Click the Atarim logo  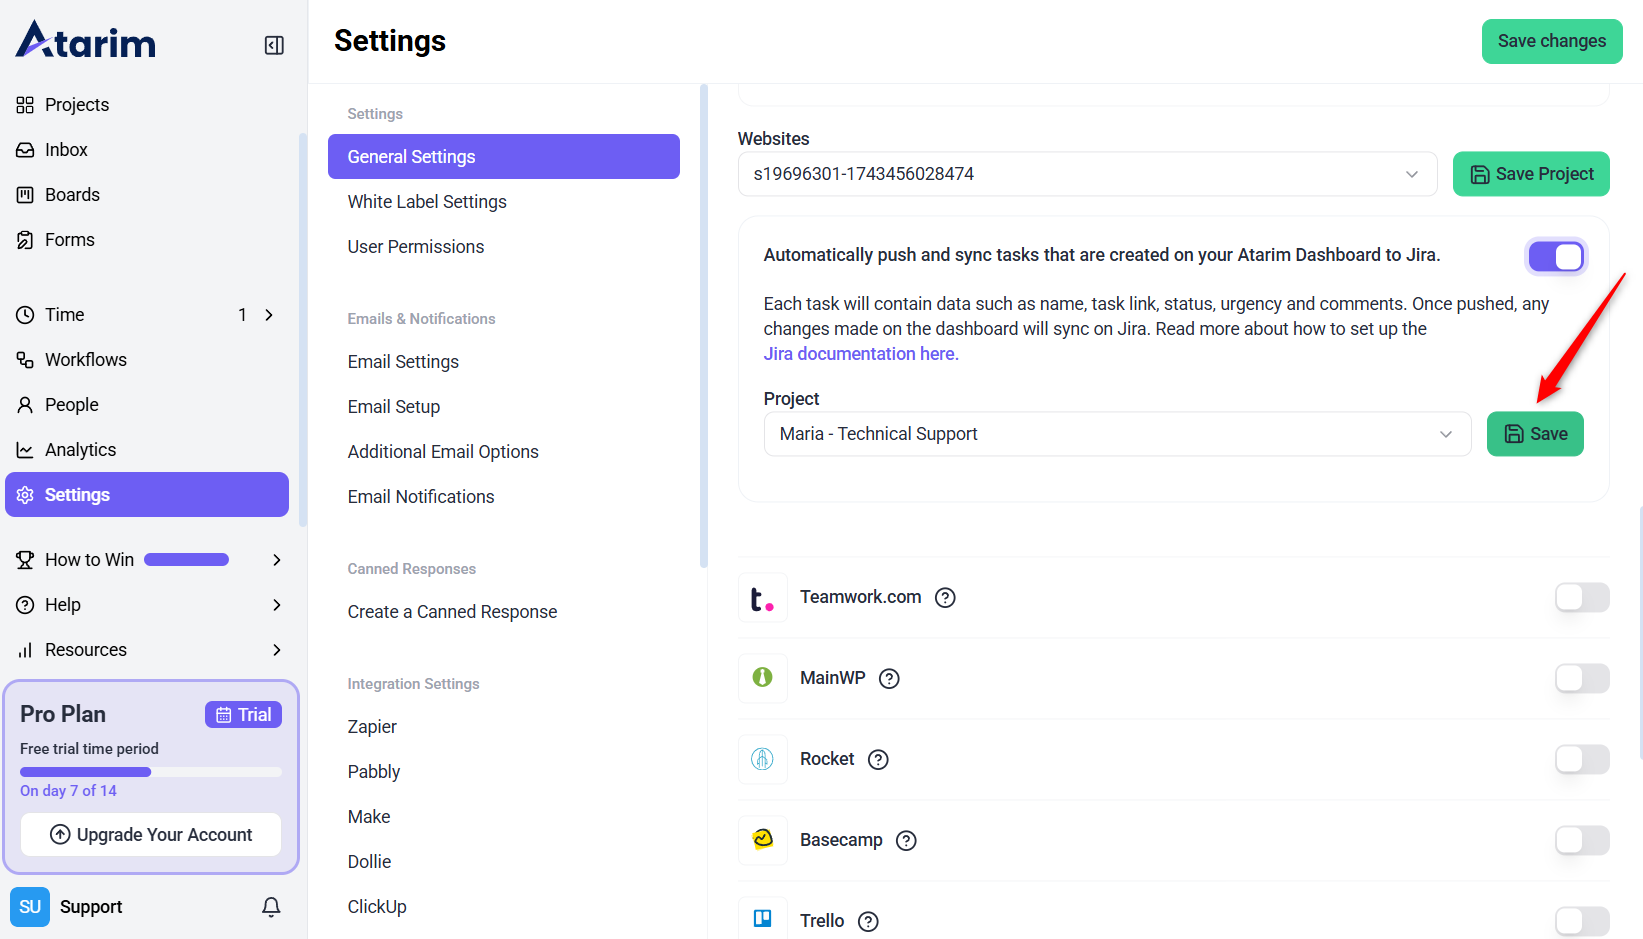pos(86,41)
